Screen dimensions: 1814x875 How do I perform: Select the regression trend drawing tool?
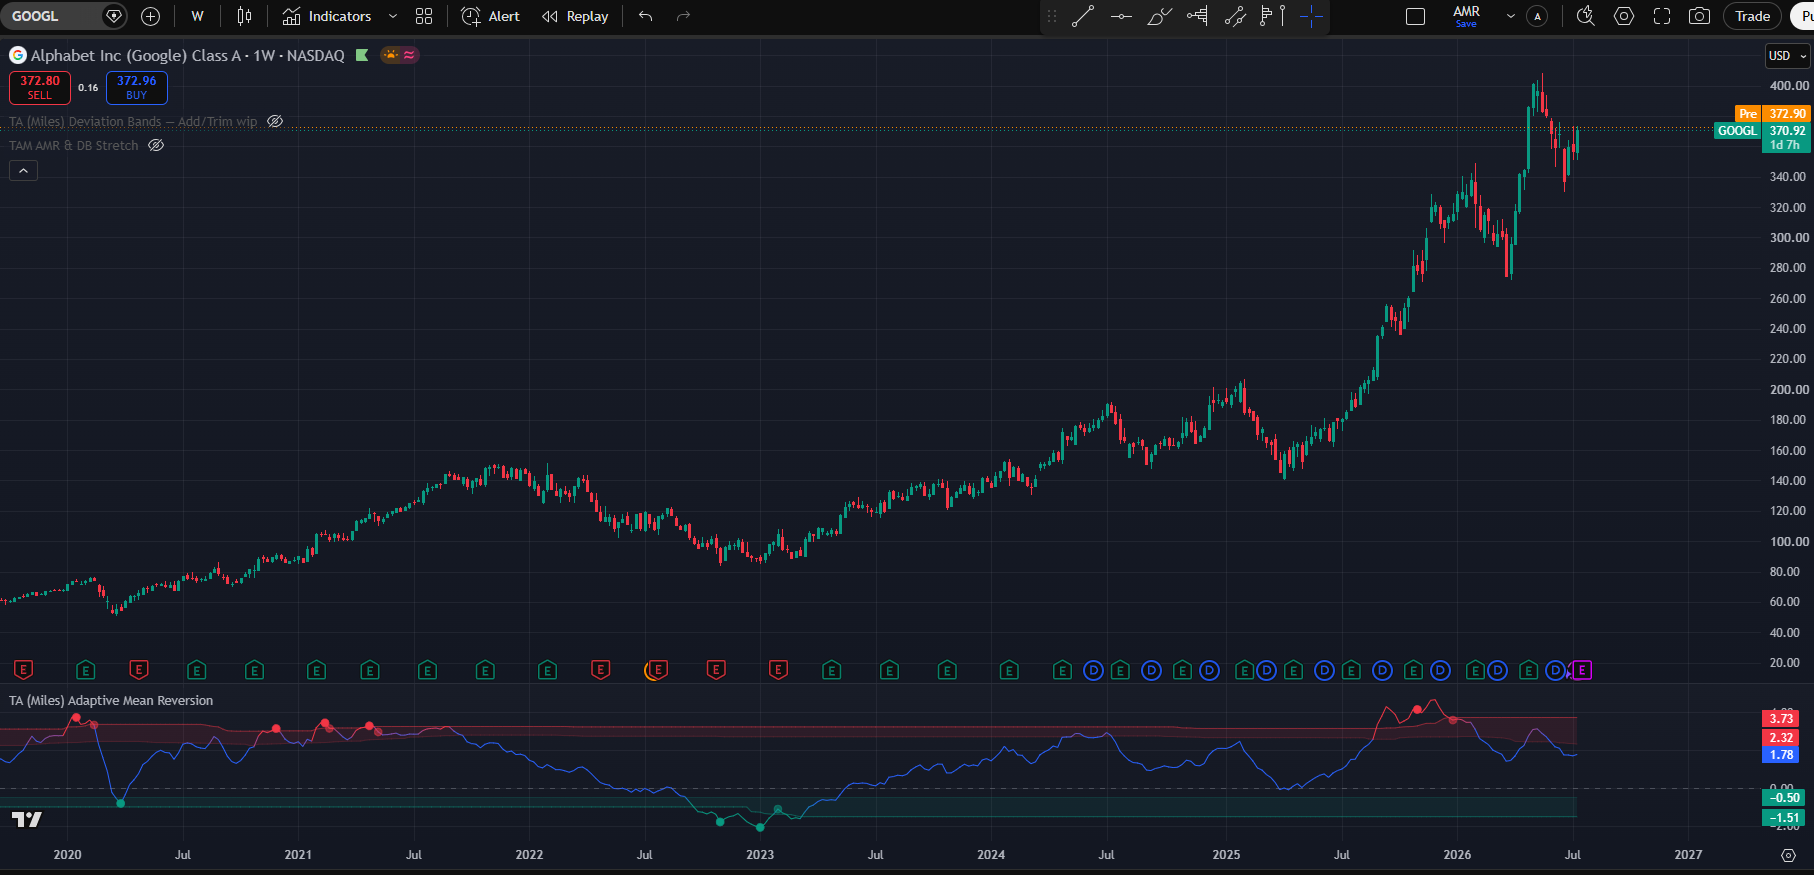click(x=1235, y=16)
